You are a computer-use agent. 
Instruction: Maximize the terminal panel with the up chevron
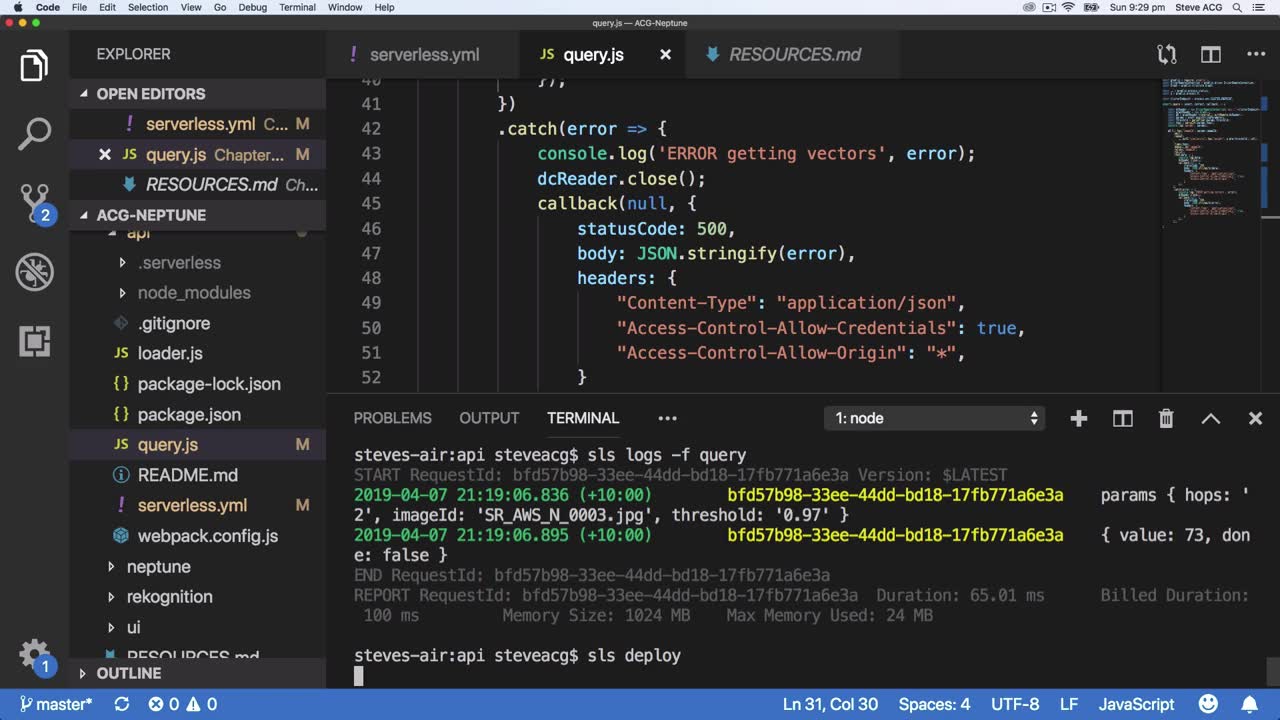pyautogui.click(x=1210, y=419)
